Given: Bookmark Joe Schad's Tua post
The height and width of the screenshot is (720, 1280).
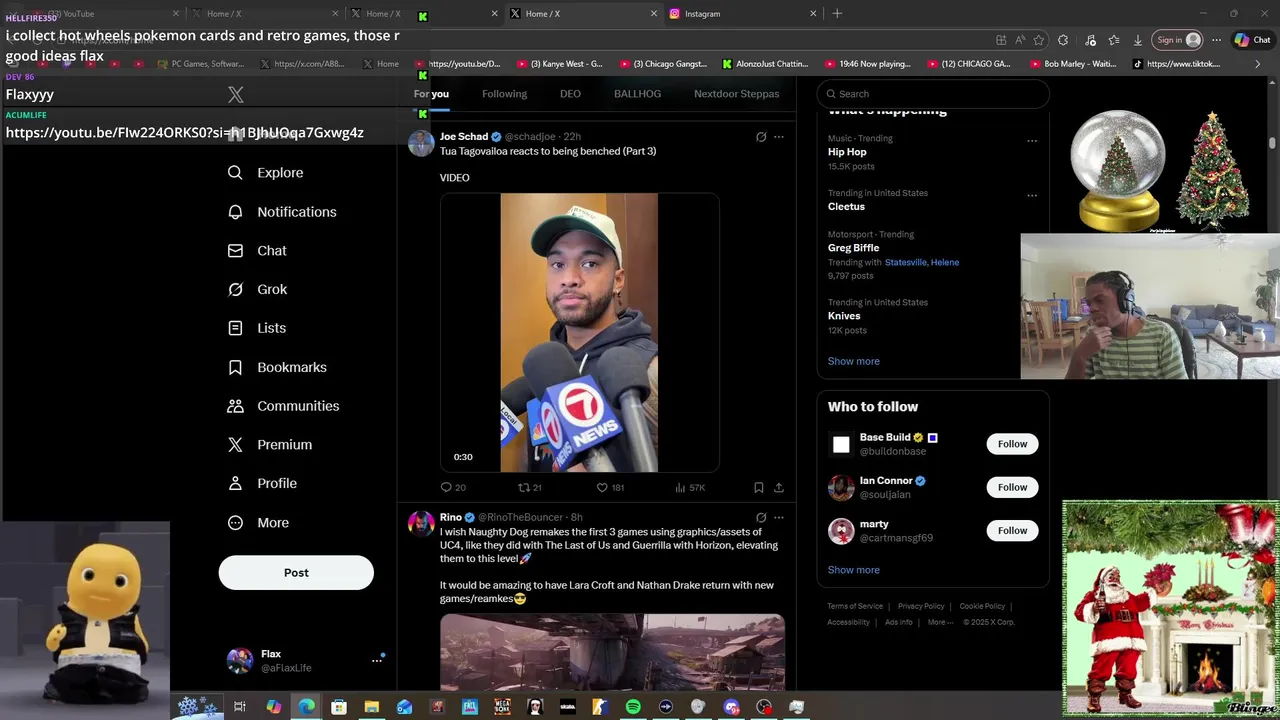Looking at the screenshot, I should pos(758,488).
